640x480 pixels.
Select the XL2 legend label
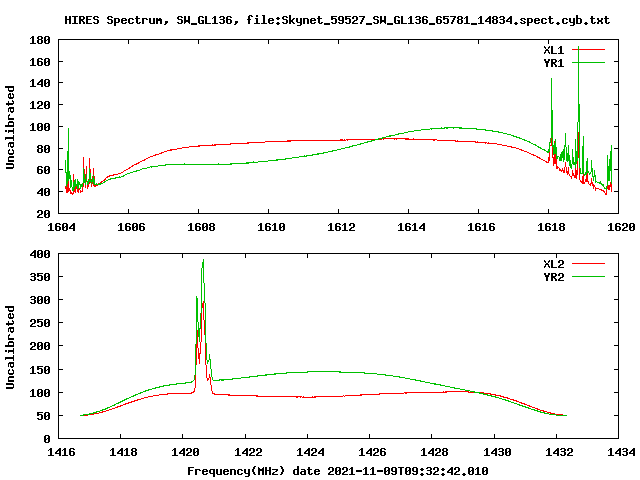(x=553, y=264)
